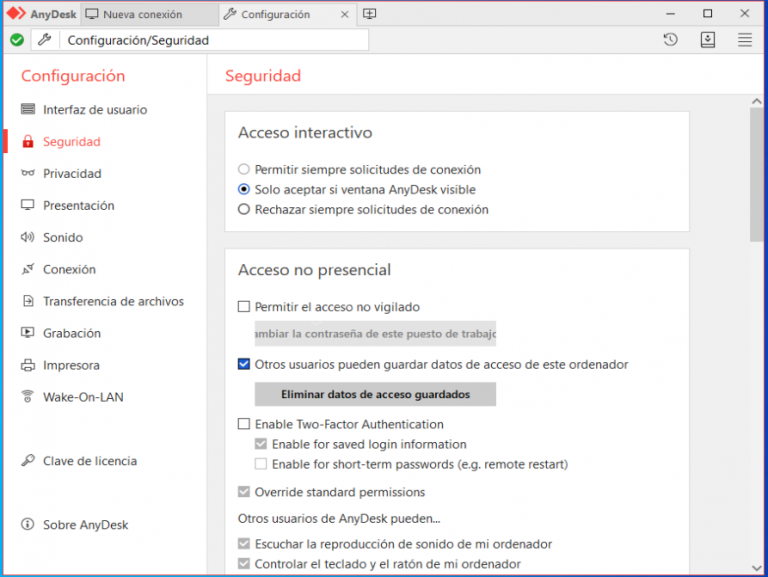Click the monitor icon on Nueva conexión tab

[92, 14]
